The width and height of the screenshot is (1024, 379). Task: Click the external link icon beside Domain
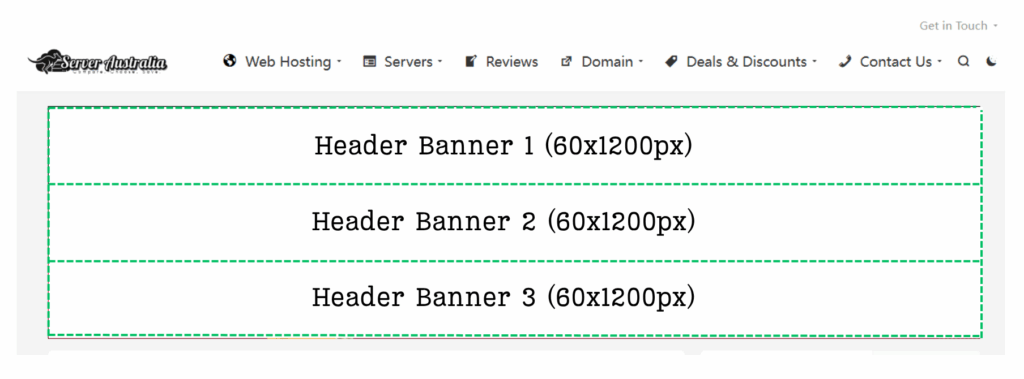[566, 61]
